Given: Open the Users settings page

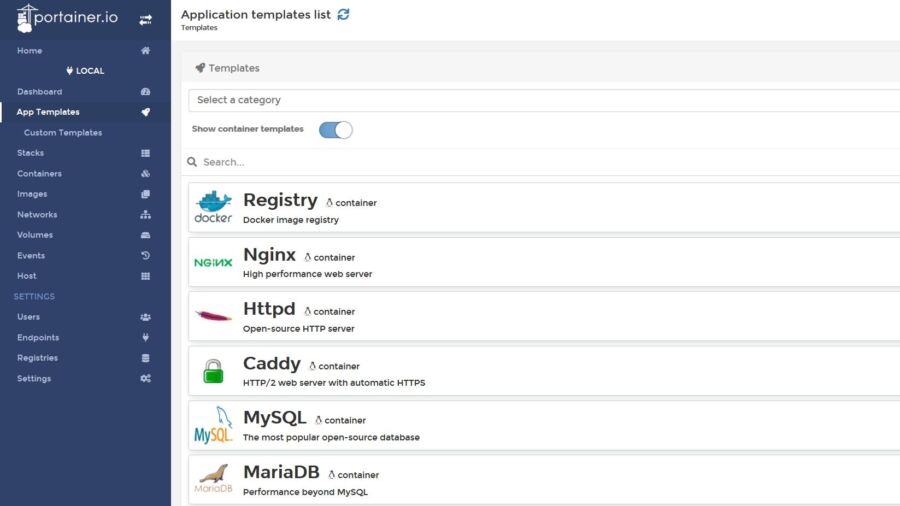Looking at the screenshot, I should tap(28, 317).
